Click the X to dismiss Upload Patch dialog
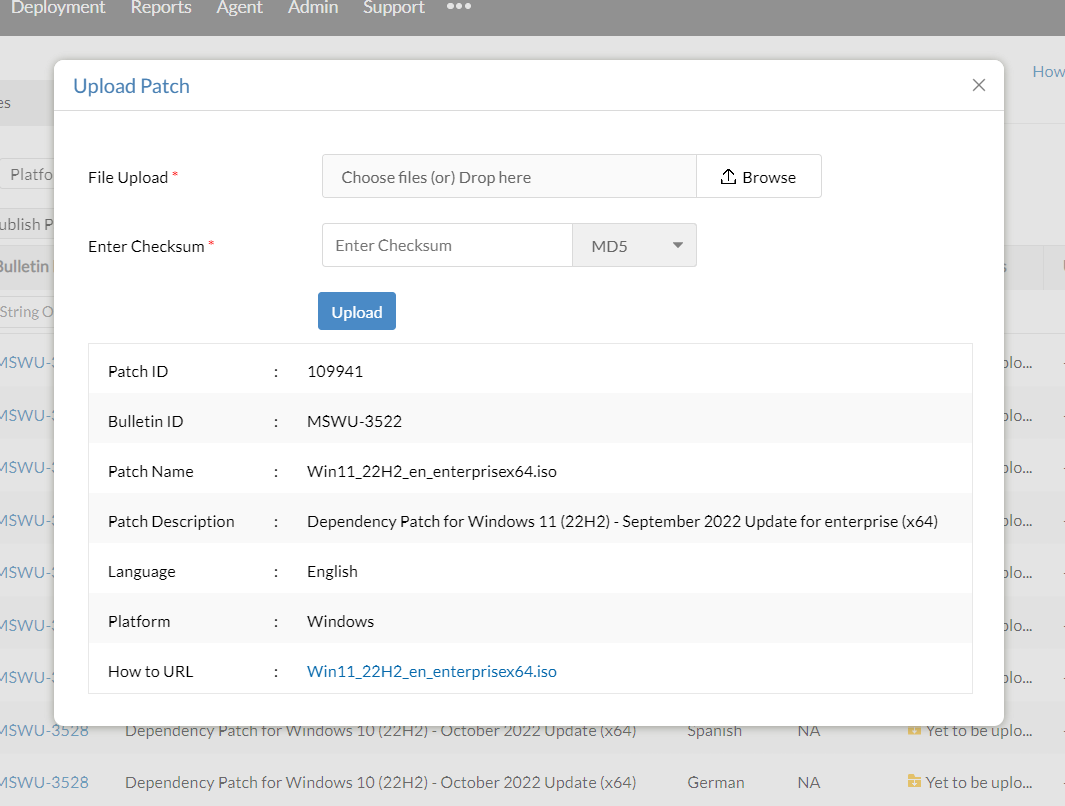1065x806 pixels. [x=978, y=85]
